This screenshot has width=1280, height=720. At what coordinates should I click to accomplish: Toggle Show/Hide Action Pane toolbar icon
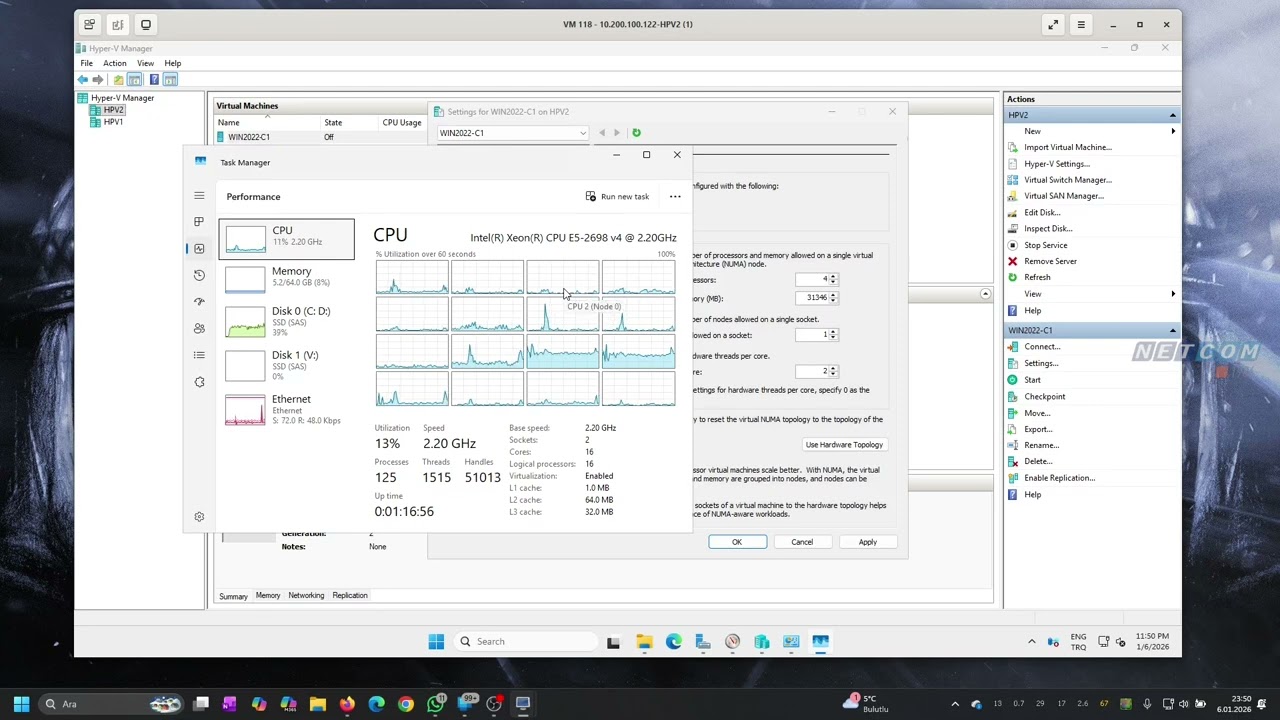point(170,80)
